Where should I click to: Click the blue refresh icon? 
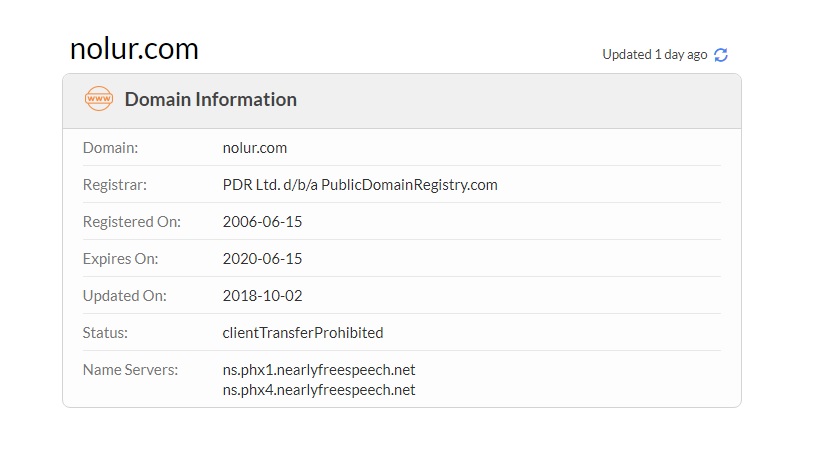721,55
